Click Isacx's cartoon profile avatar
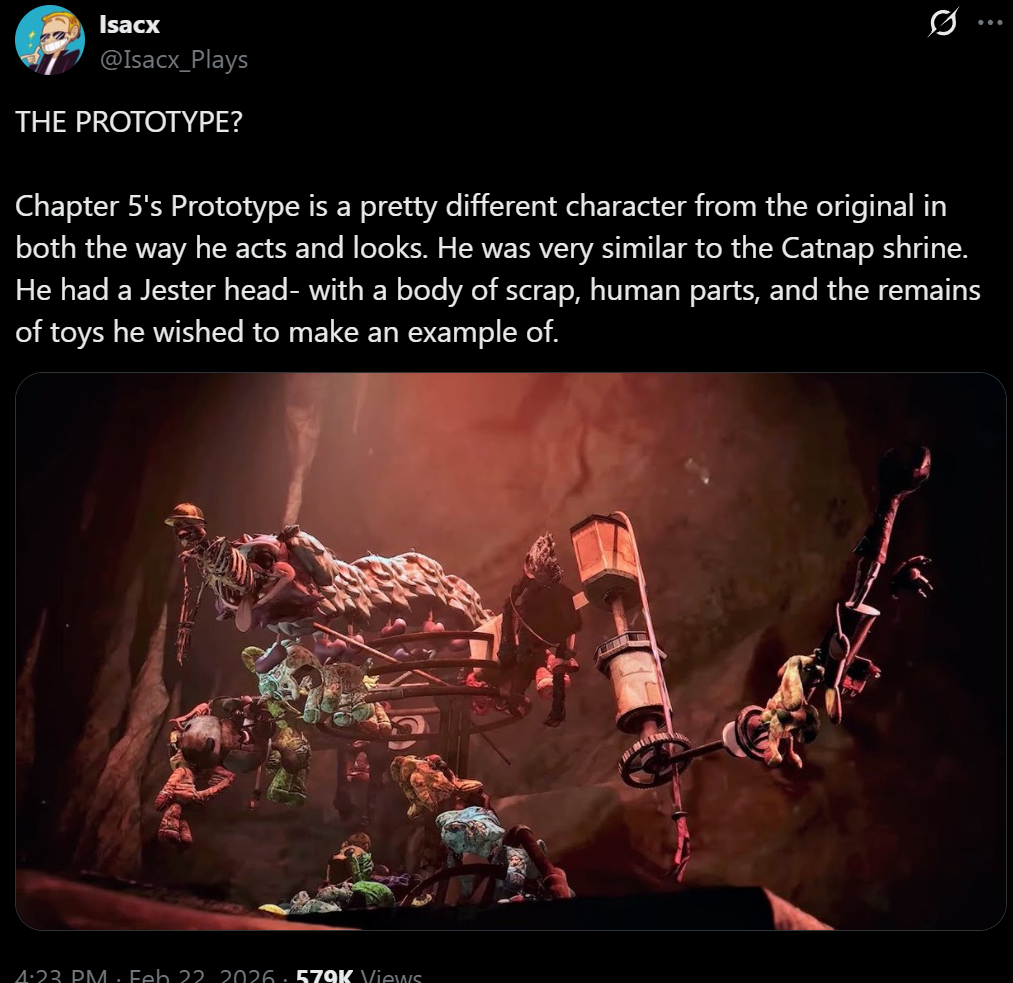The image size is (1013, 983). tap(50, 40)
